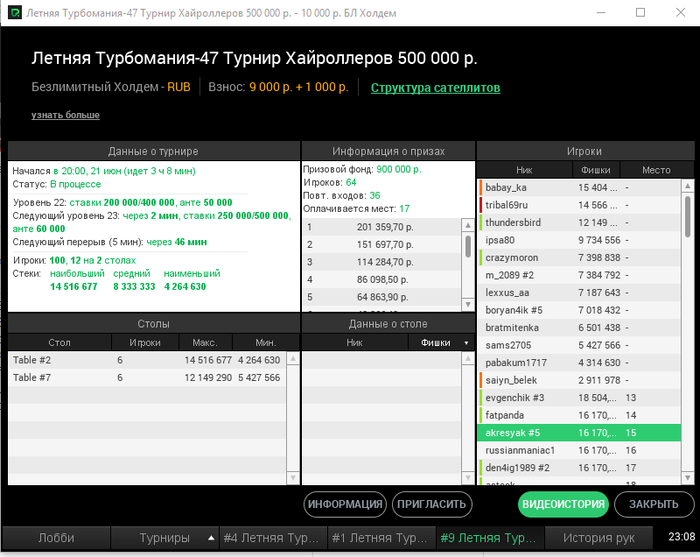The height and width of the screenshot is (557, 700).
Task: Minimize the tournament window
Action: [601, 12]
